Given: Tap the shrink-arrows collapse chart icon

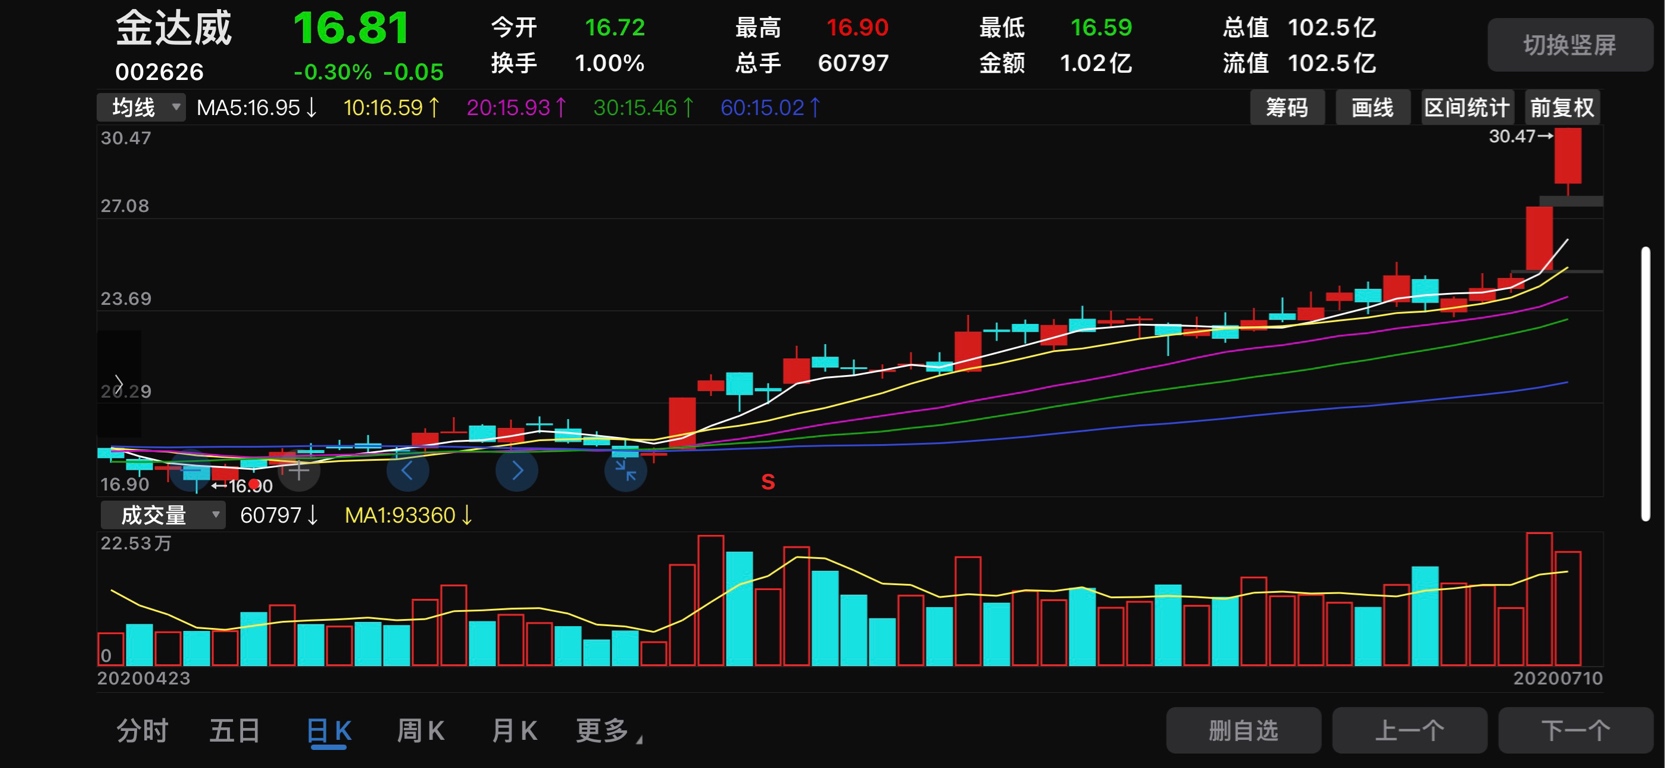Looking at the screenshot, I should 626,471.
